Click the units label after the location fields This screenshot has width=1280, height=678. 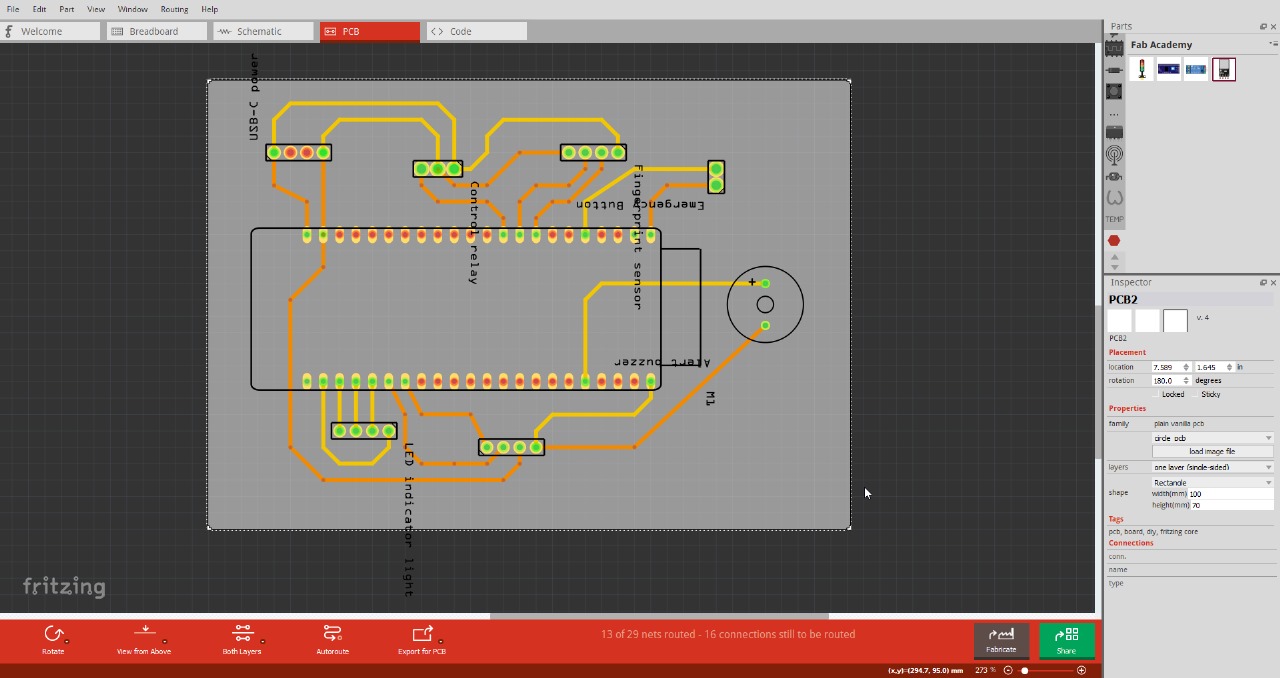1240,367
